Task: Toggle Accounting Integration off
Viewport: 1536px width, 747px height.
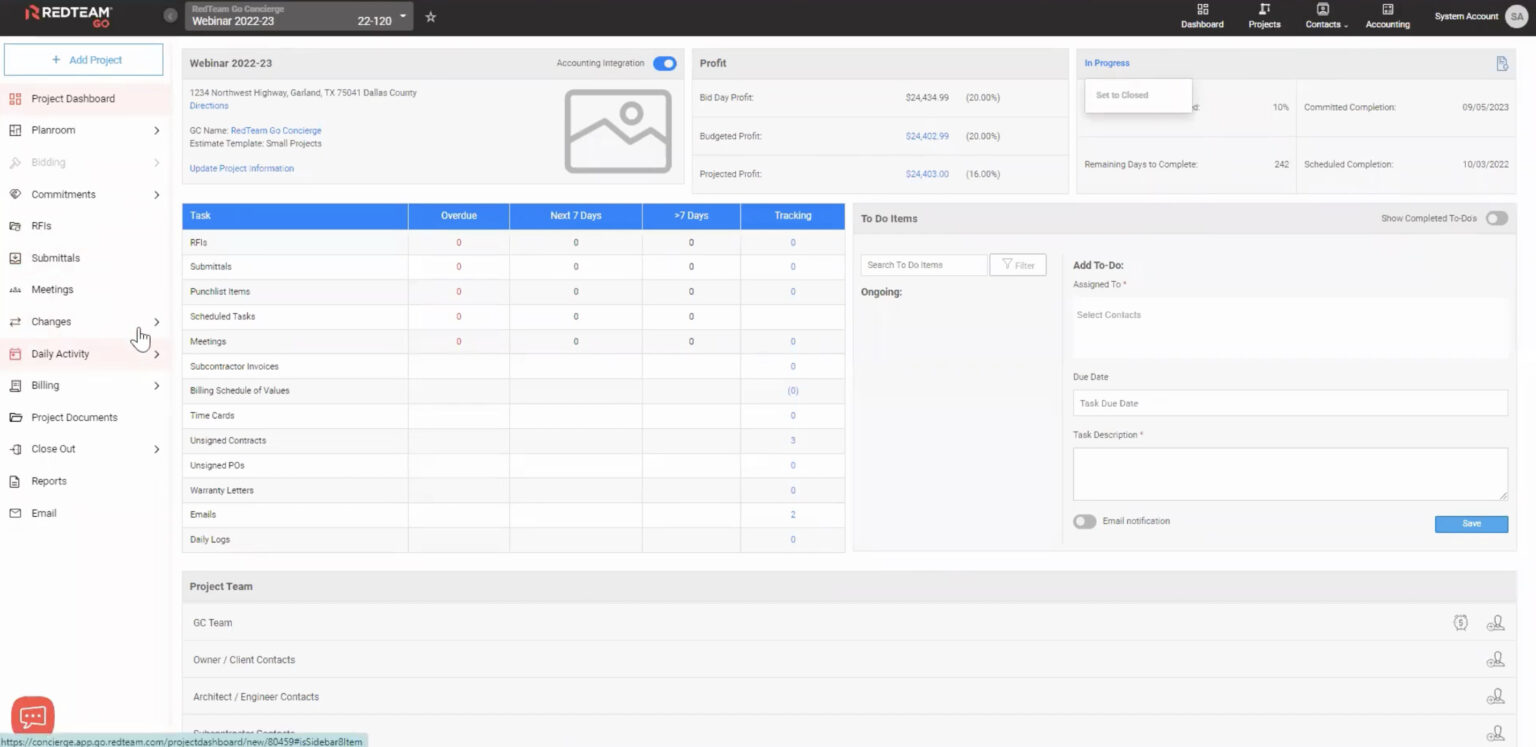Action: point(663,62)
